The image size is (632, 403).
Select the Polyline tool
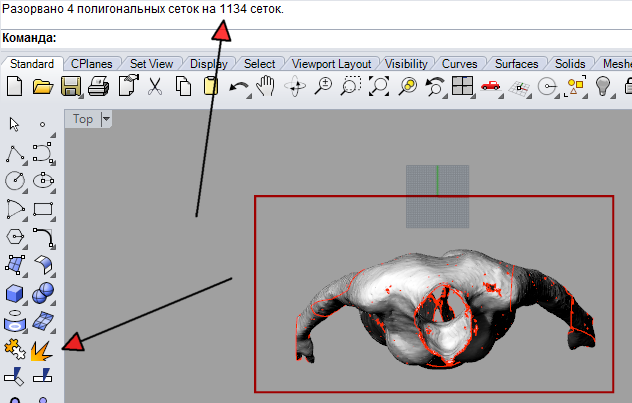click(x=15, y=154)
